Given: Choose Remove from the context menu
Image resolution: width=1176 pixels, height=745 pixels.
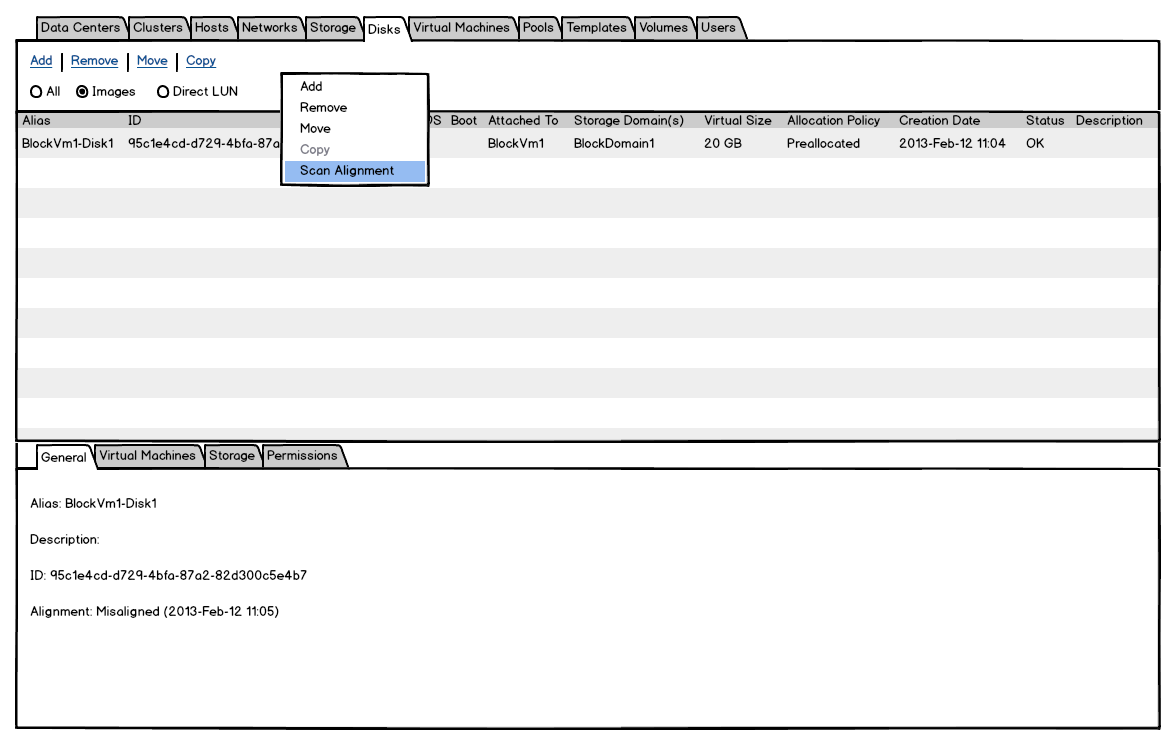Looking at the screenshot, I should coord(323,108).
